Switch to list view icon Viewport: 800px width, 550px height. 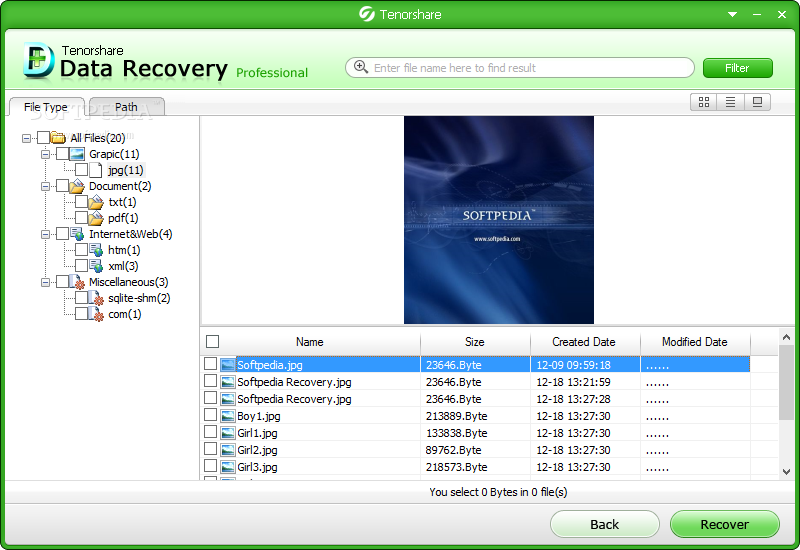[731, 102]
